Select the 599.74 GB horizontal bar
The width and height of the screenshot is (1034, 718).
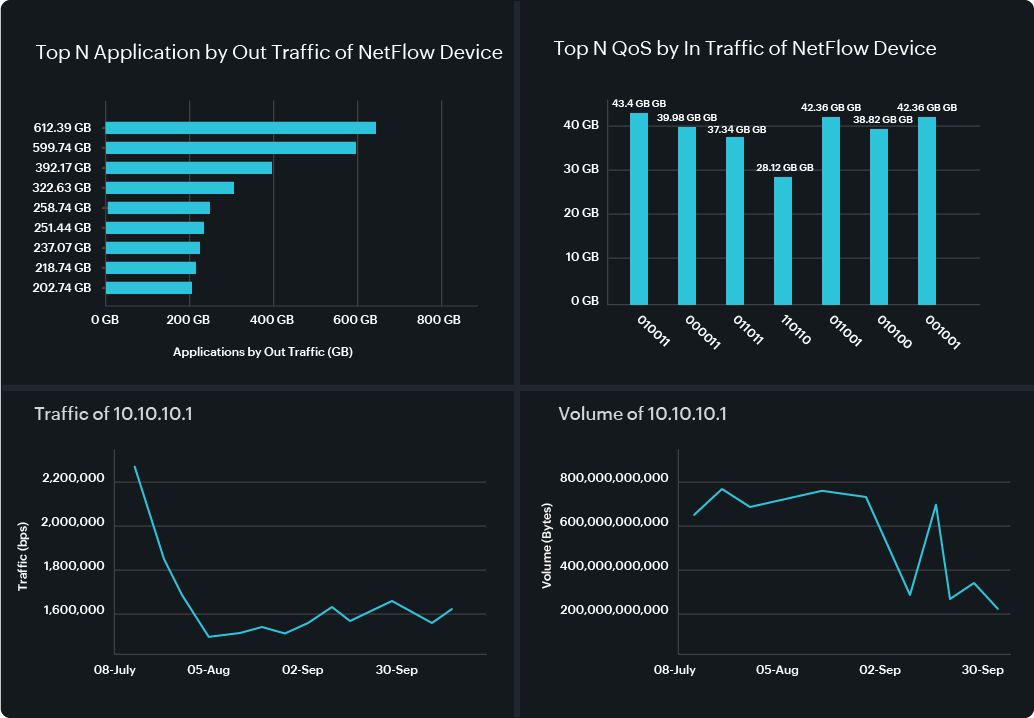[x=230, y=148]
